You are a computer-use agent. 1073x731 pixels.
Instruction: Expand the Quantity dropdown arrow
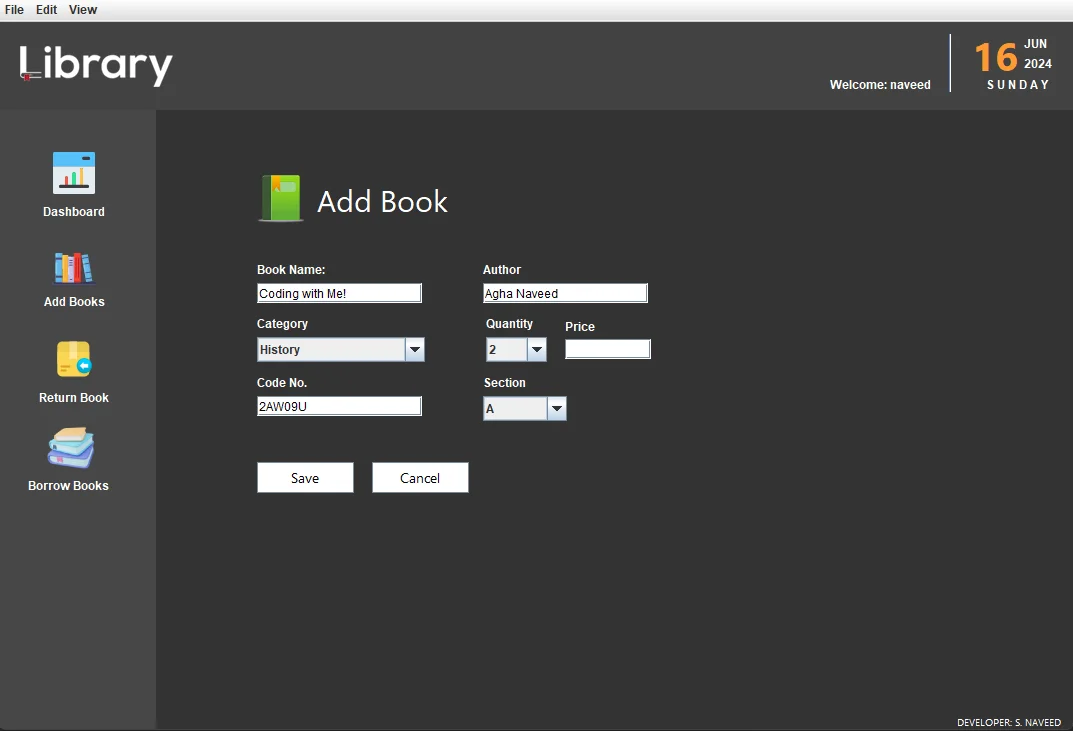point(537,350)
